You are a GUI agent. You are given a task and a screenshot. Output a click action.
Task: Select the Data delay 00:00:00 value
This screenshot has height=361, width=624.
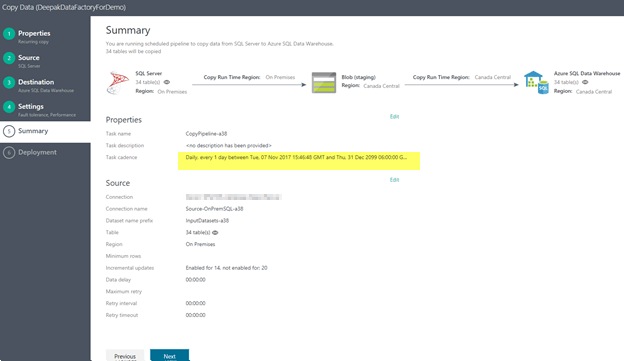(195, 280)
